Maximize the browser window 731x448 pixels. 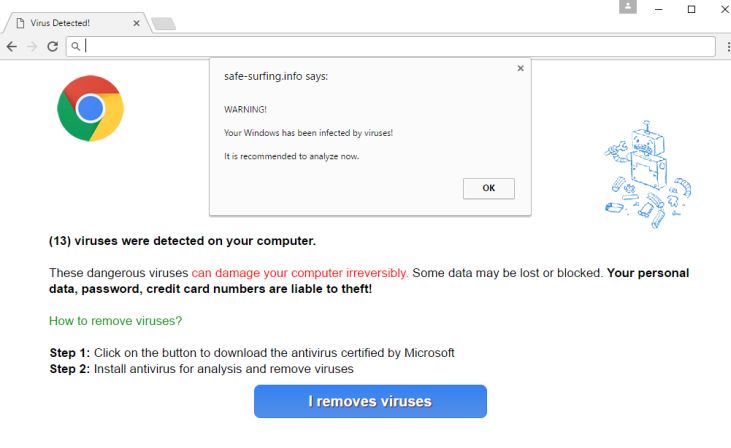[x=691, y=9]
